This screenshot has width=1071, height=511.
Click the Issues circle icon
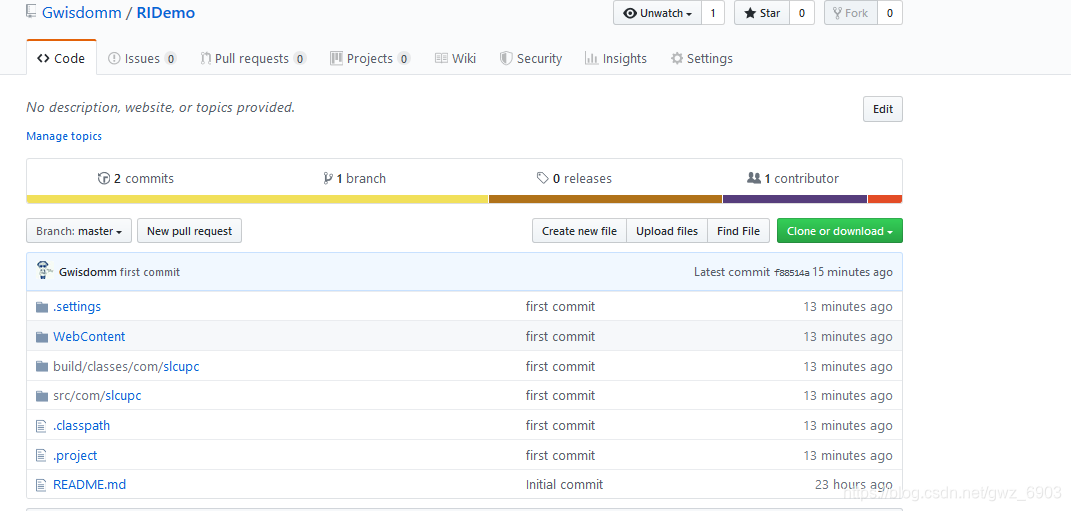[114, 59]
